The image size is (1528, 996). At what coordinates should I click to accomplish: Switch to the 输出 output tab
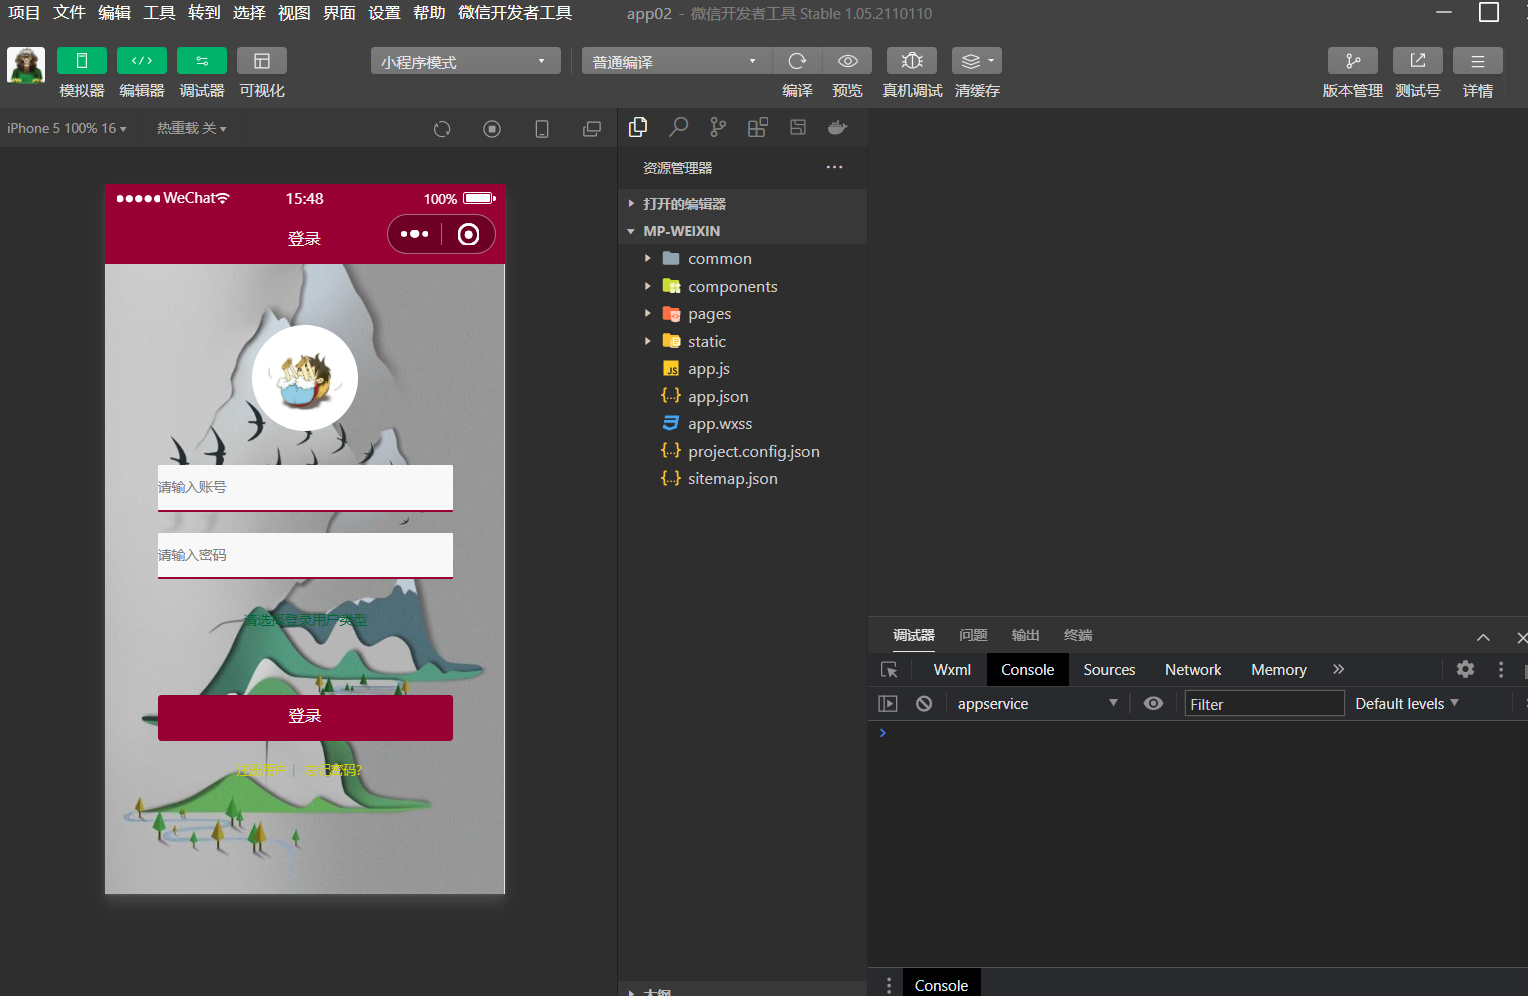(x=1025, y=635)
